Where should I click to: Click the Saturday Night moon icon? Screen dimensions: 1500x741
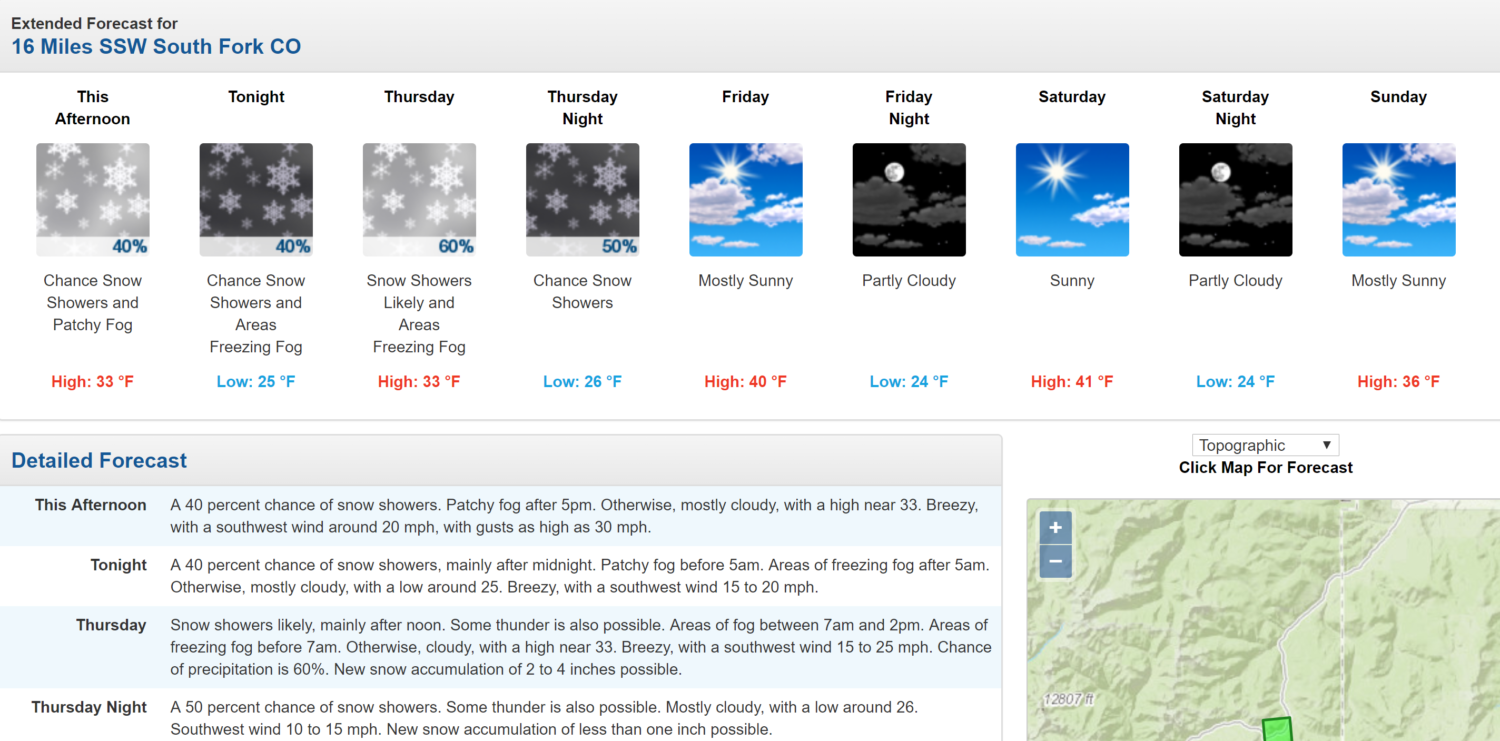click(x=1236, y=200)
